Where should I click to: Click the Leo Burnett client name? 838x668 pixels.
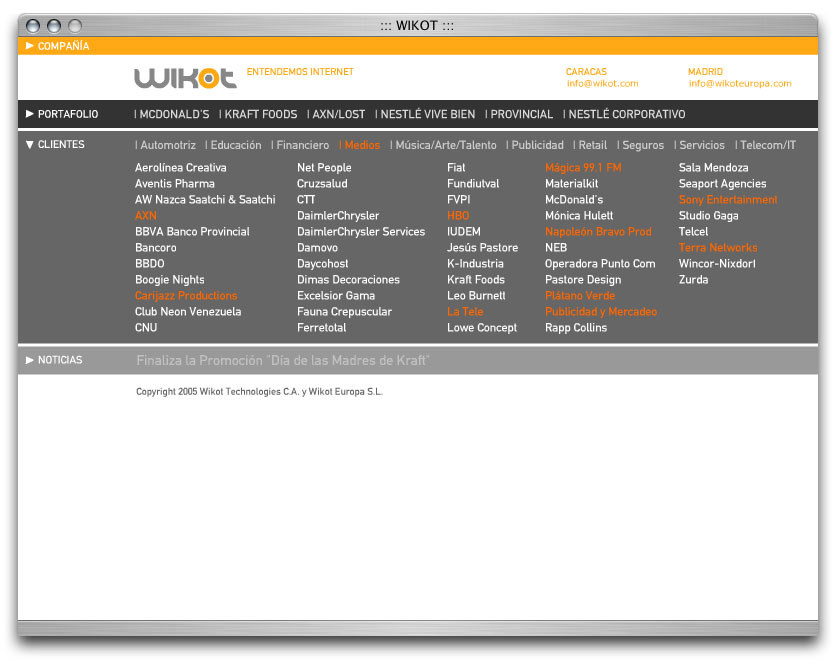click(476, 296)
